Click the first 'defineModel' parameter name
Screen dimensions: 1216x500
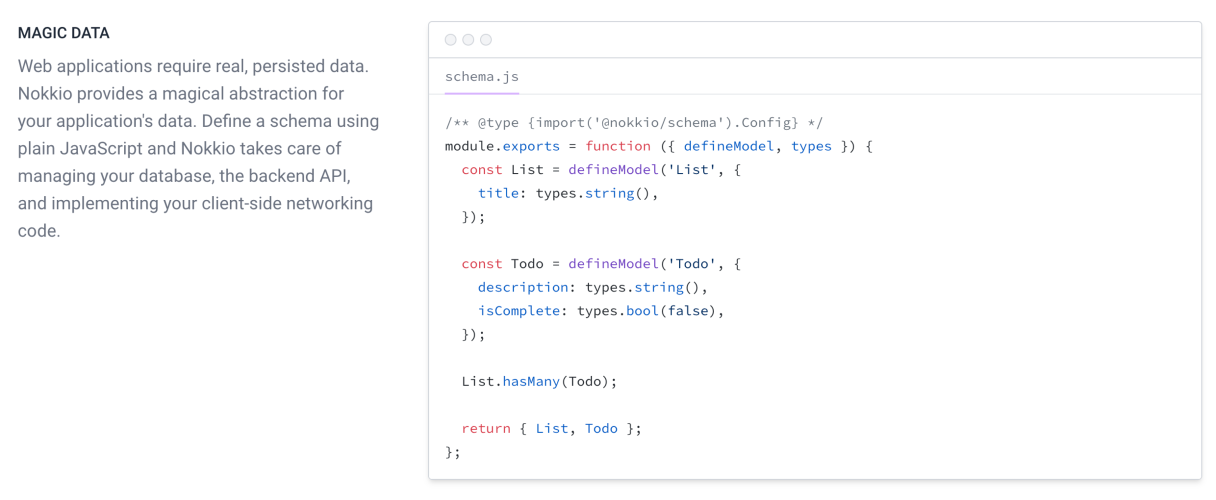[729, 146]
